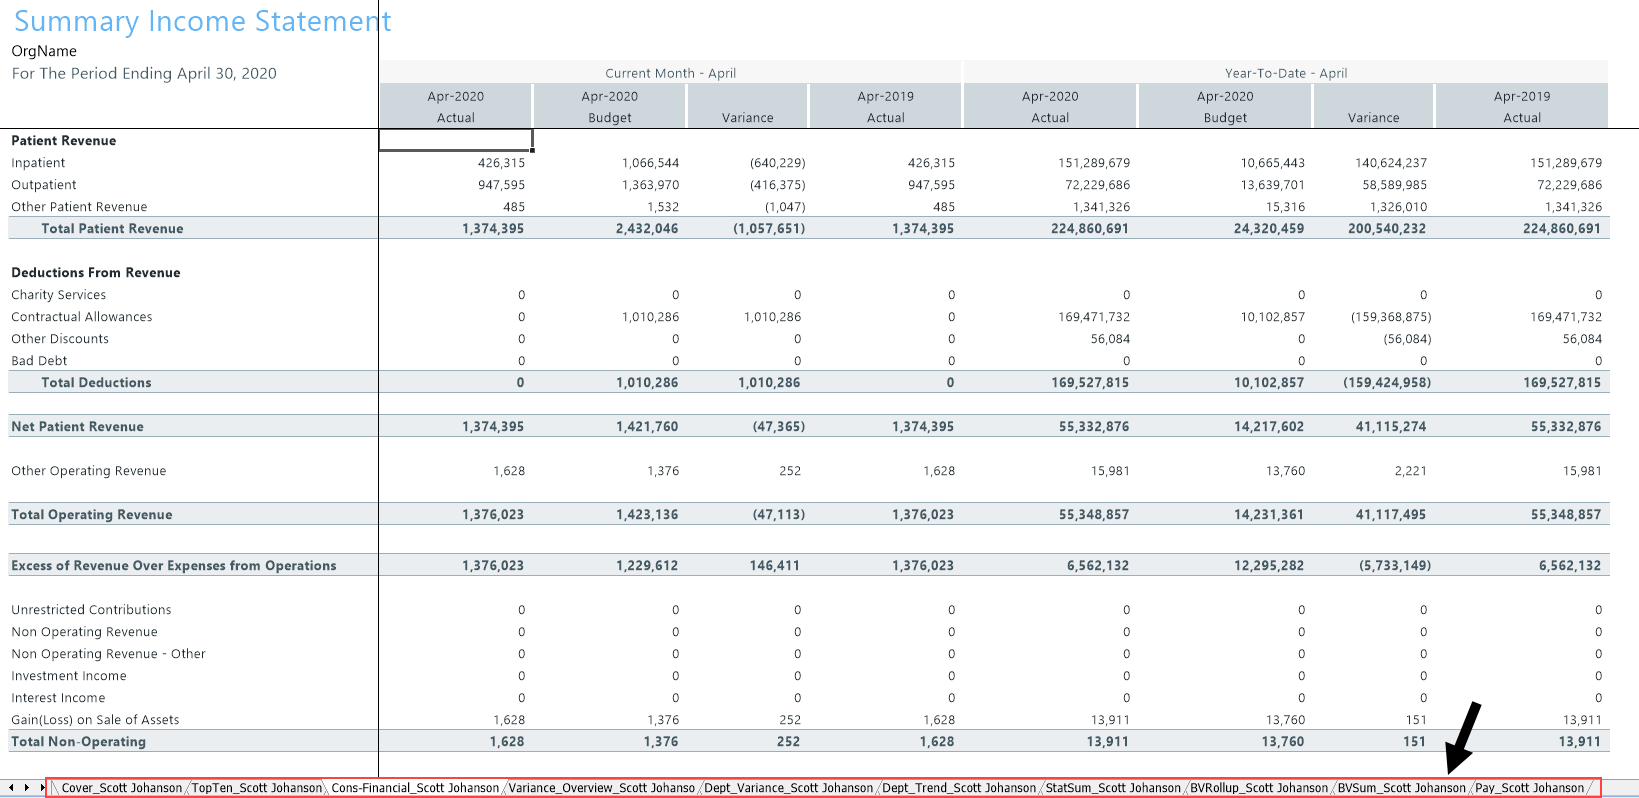
Task: Open the Cover_Scott Johanson sheet tab
Action: click(121, 788)
